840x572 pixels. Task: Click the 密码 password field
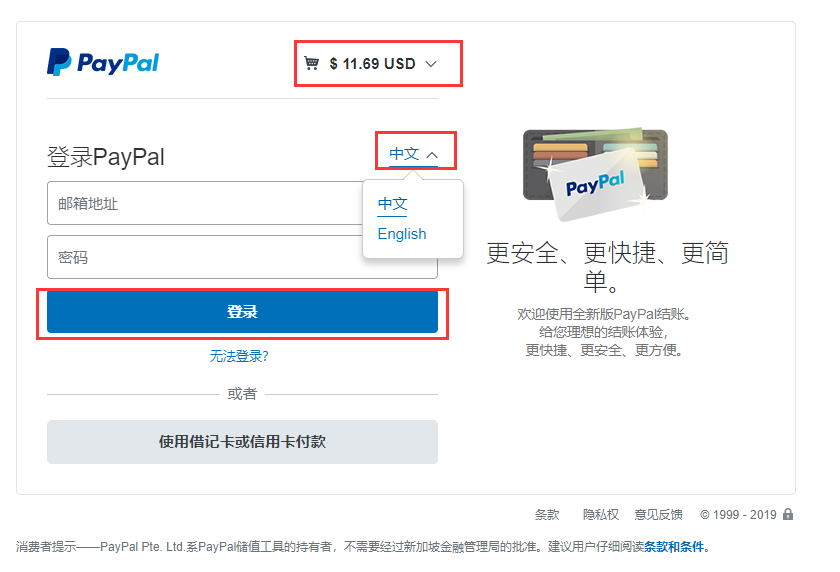(x=205, y=257)
